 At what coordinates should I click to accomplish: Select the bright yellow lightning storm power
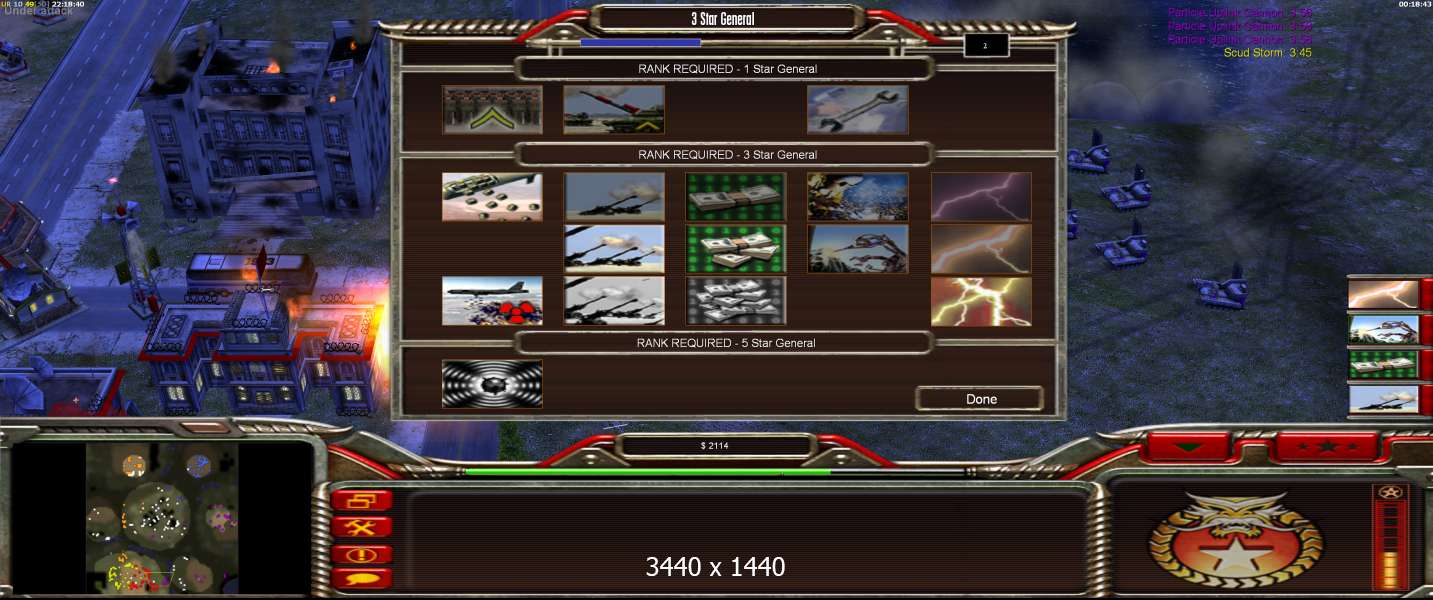click(x=981, y=301)
